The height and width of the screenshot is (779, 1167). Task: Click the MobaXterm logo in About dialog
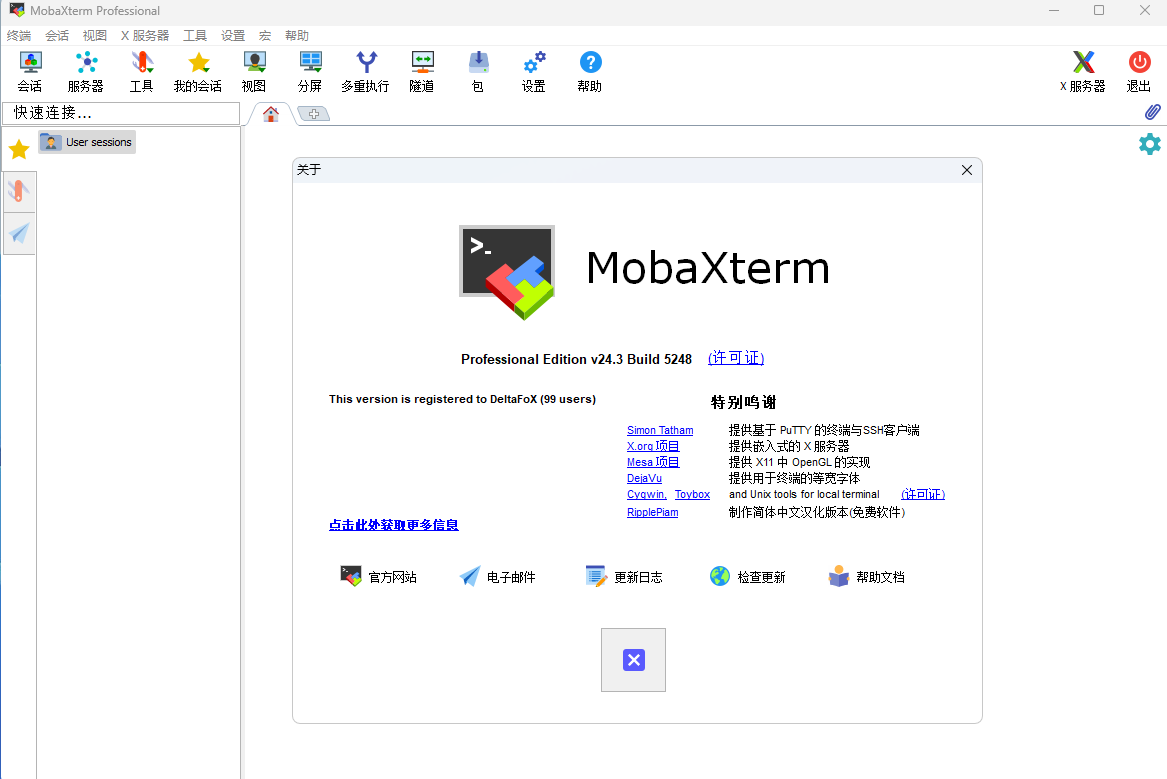point(507,272)
